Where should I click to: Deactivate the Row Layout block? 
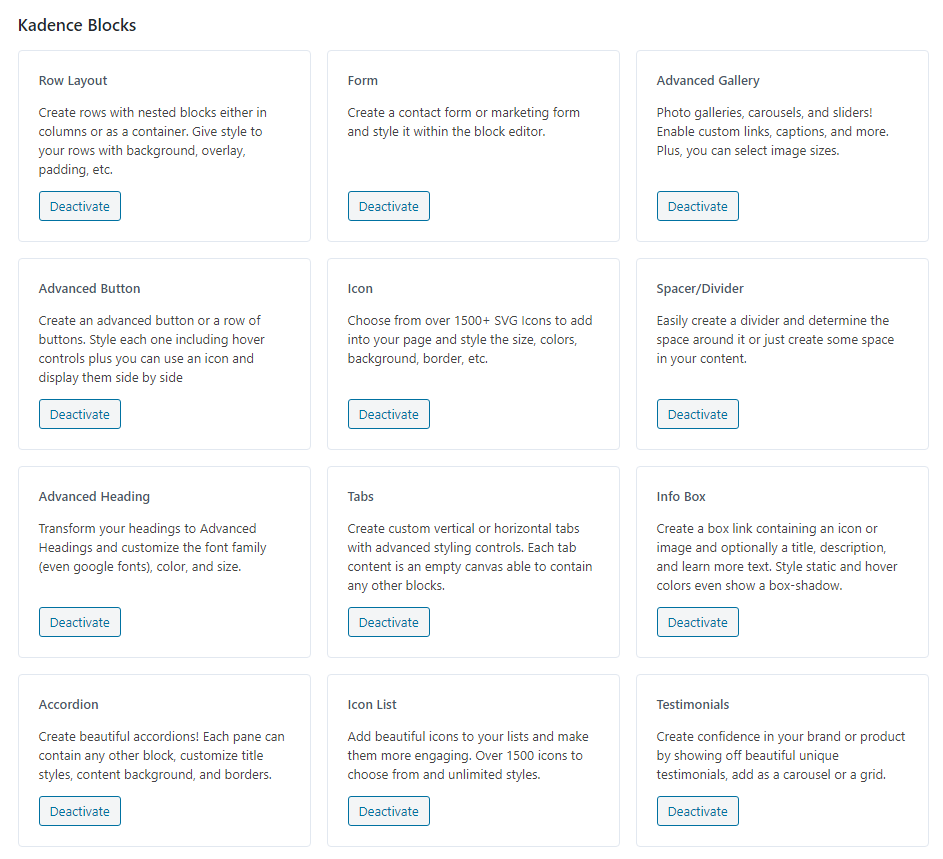80,207
